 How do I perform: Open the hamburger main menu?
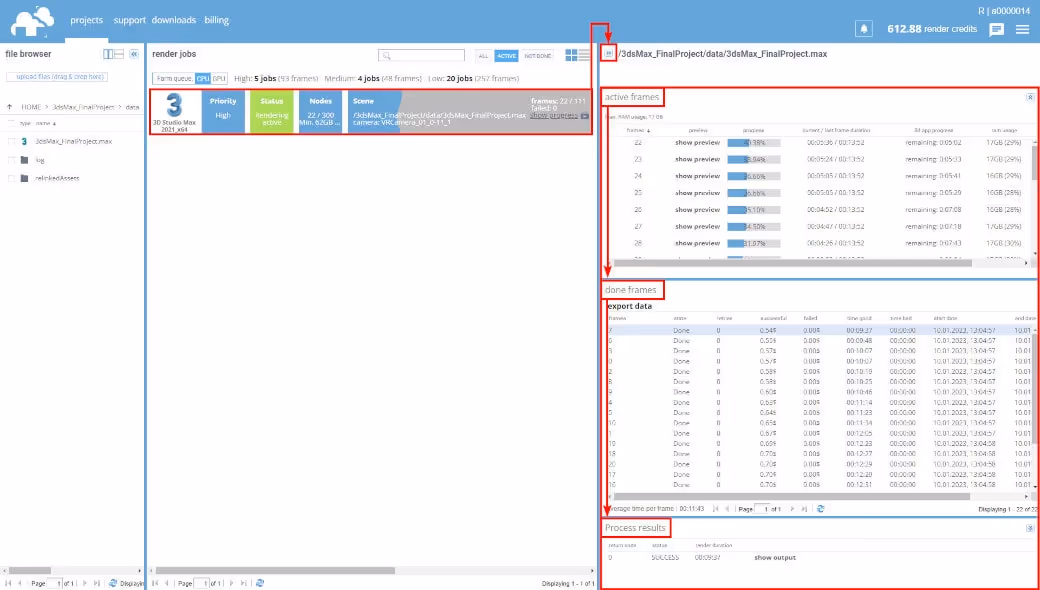pyautogui.click(x=1022, y=30)
